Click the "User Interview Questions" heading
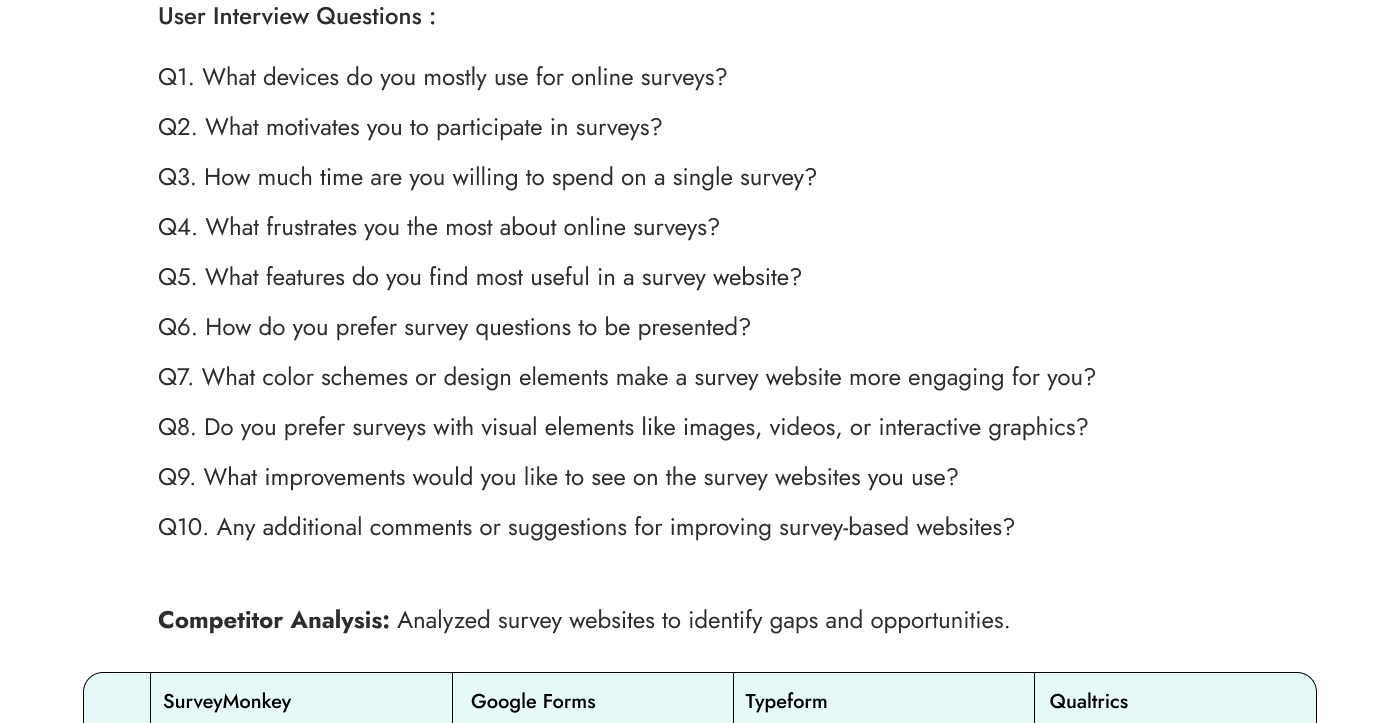This screenshot has width=1400, height=723. click(296, 17)
